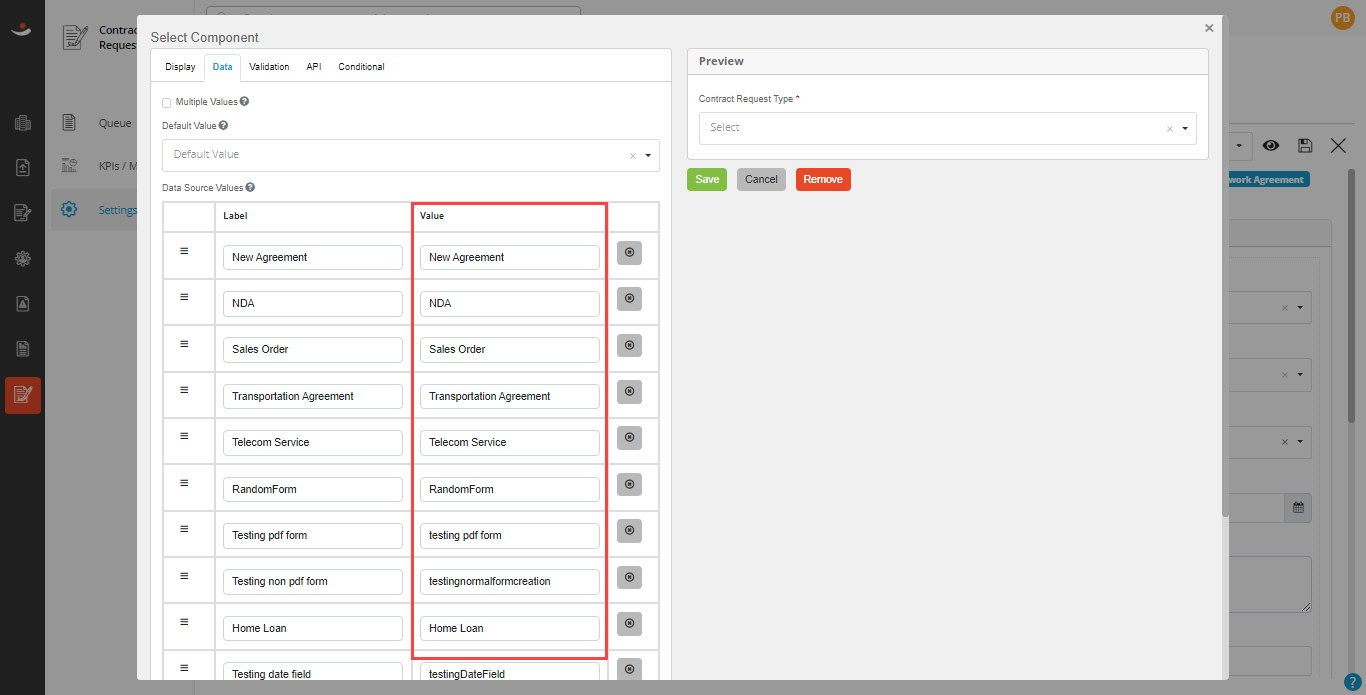Open the PB user avatar
The width and height of the screenshot is (1366, 695).
click(x=1342, y=18)
